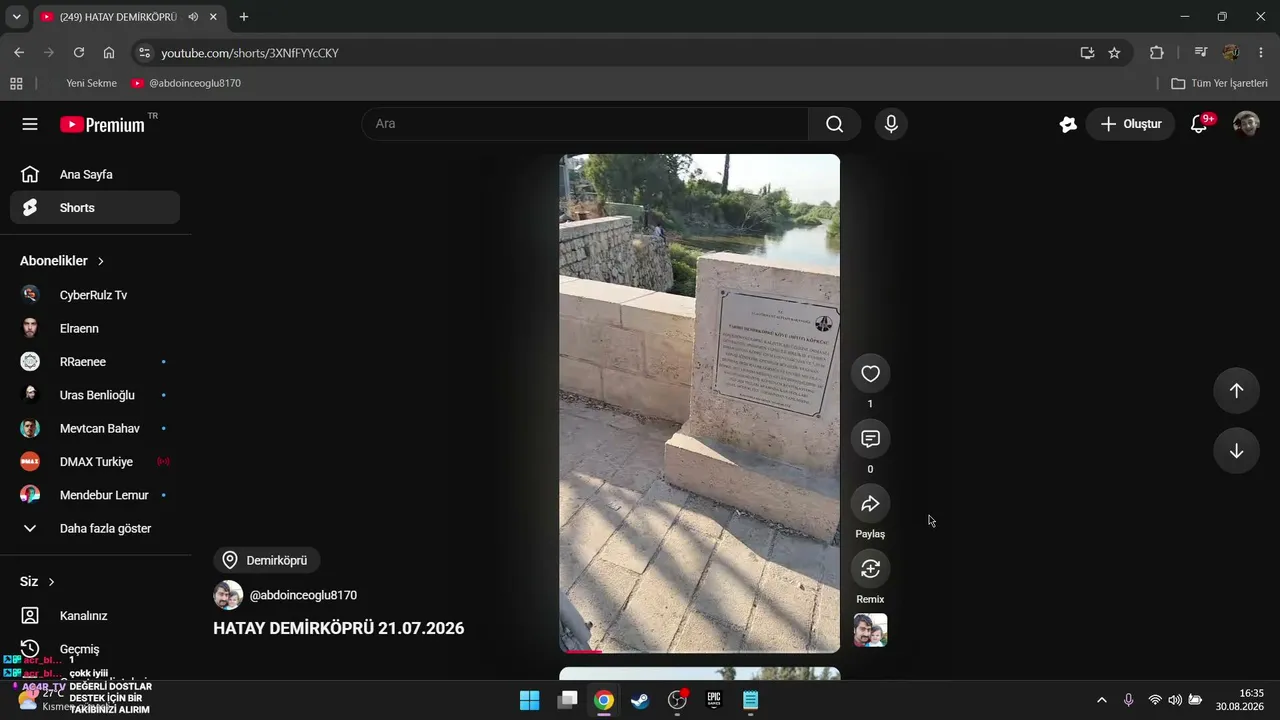The height and width of the screenshot is (720, 1280).
Task: Expand the Siz section
Action: tap(37, 582)
